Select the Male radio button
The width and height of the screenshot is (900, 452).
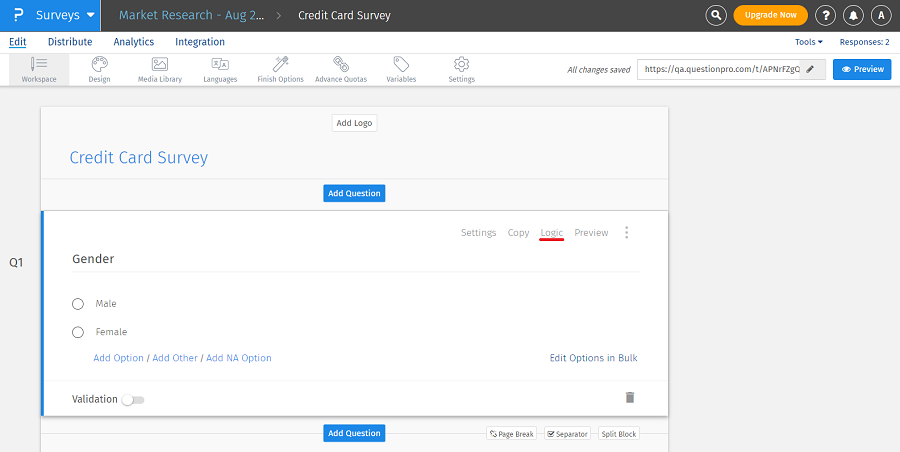pos(78,304)
